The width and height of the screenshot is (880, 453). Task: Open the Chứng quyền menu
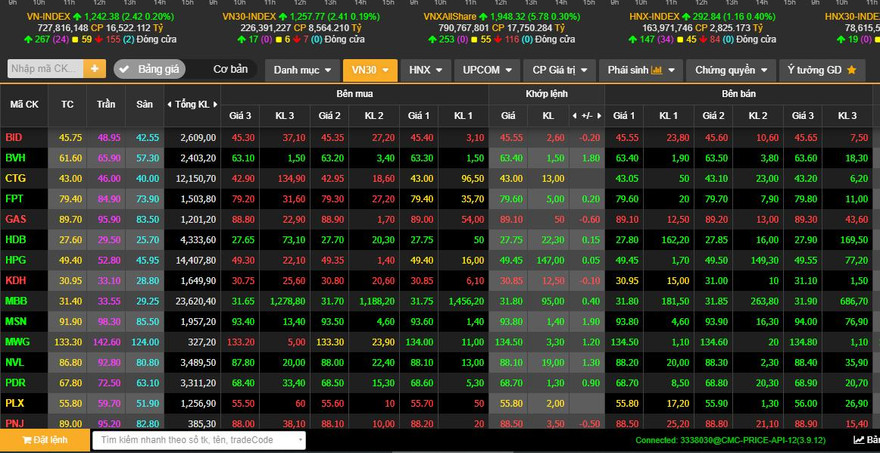click(x=735, y=70)
